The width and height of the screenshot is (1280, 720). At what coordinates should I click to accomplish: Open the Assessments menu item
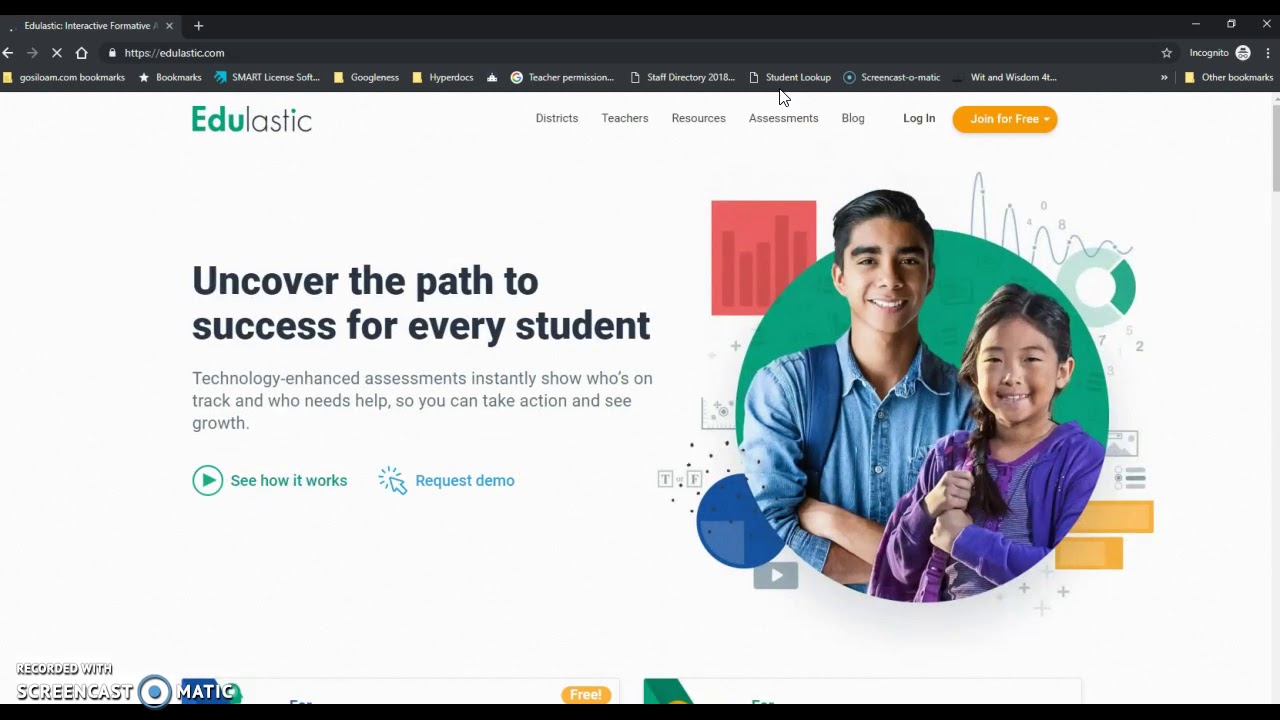coord(784,118)
